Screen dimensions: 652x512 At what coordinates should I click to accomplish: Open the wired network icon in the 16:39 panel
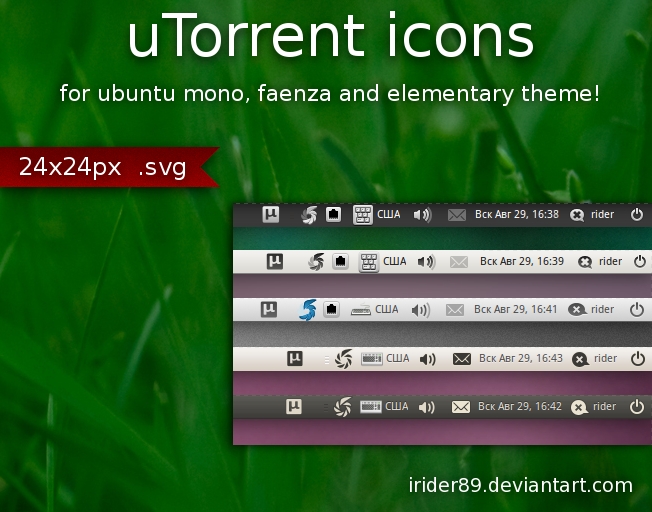[340, 262]
